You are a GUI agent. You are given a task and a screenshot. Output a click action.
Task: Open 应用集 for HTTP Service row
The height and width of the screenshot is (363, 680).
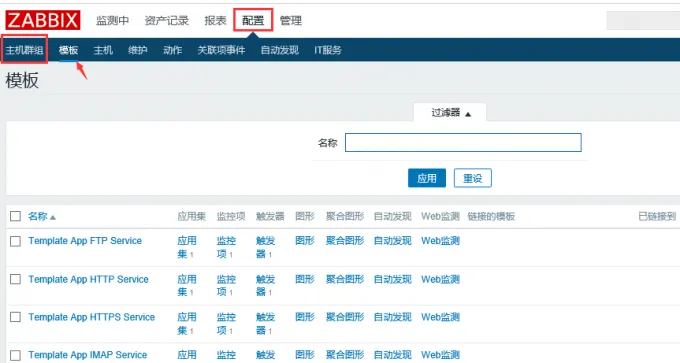tap(186, 285)
